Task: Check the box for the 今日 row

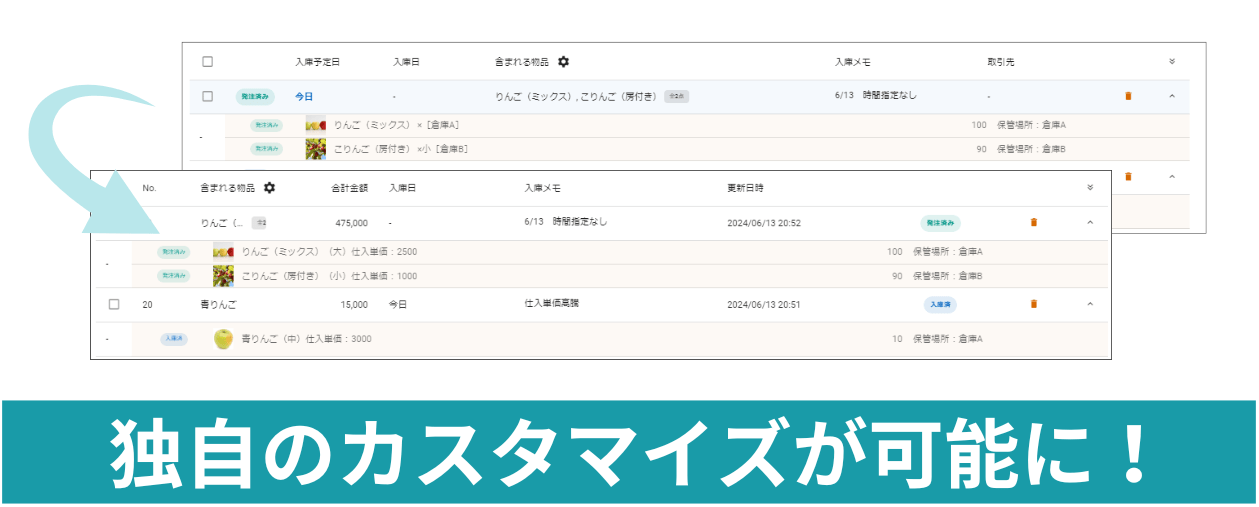Action: [208, 96]
